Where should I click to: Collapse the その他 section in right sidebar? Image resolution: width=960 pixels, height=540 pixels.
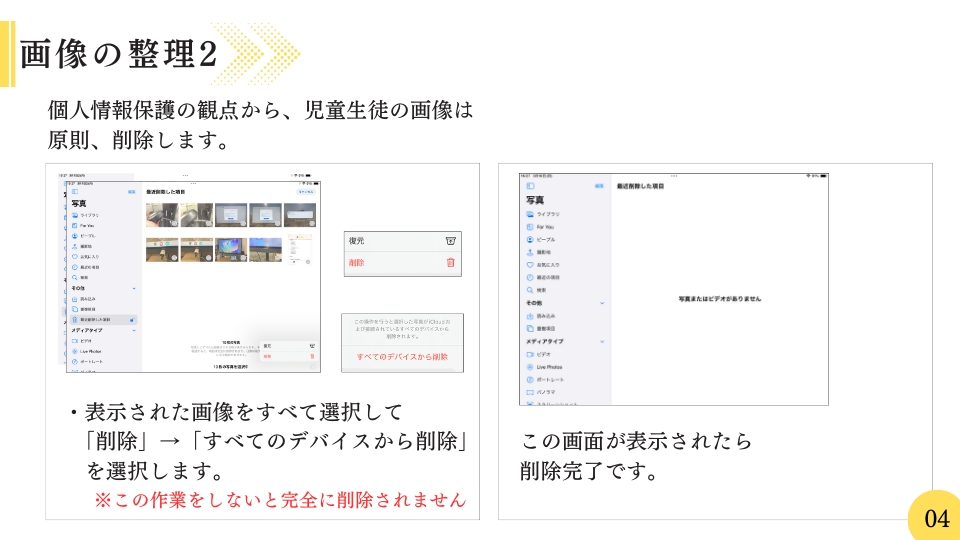[x=602, y=302]
